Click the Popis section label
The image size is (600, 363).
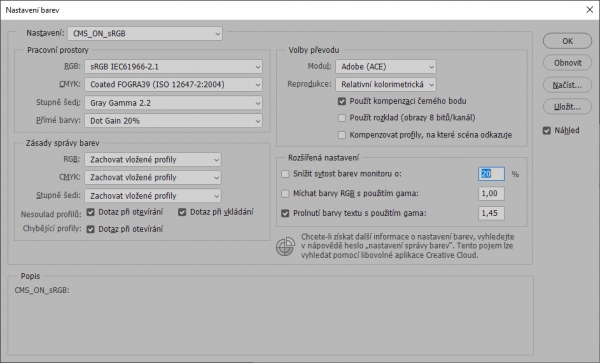pyautogui.click(x=30, y=276)
